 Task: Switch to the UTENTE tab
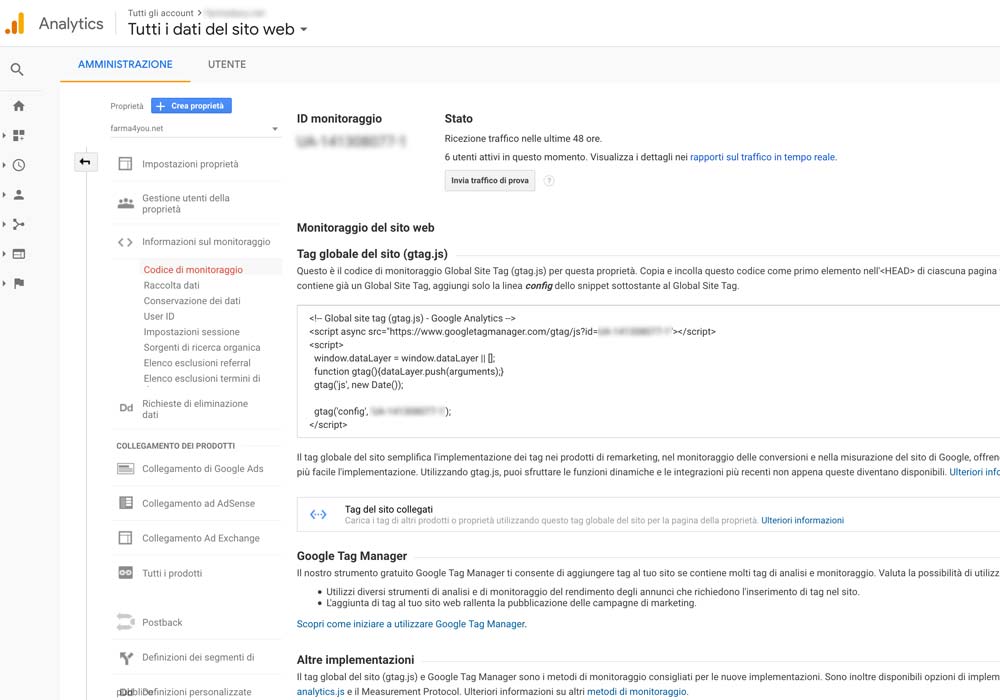click(226, 64)
